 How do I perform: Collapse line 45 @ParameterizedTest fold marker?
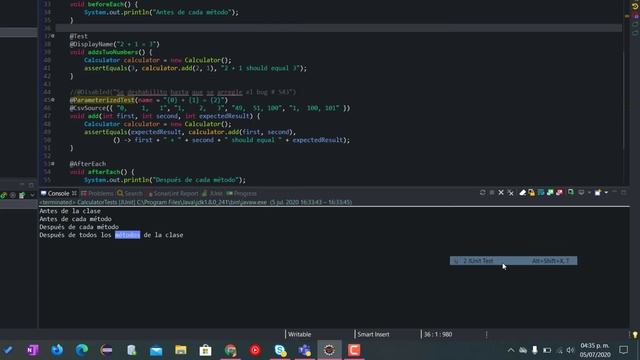point(53,100)
